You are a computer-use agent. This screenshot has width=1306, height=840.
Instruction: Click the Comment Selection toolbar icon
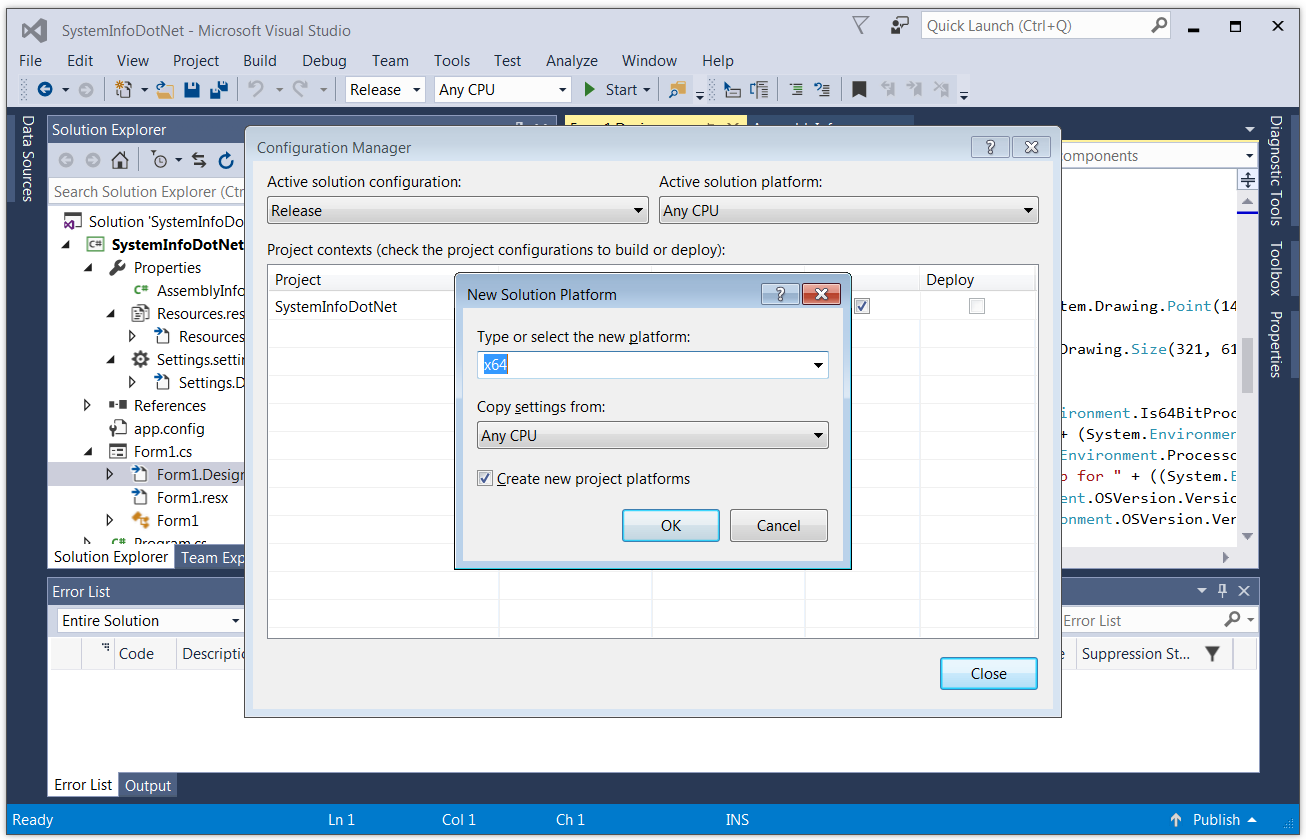point(796,90)
